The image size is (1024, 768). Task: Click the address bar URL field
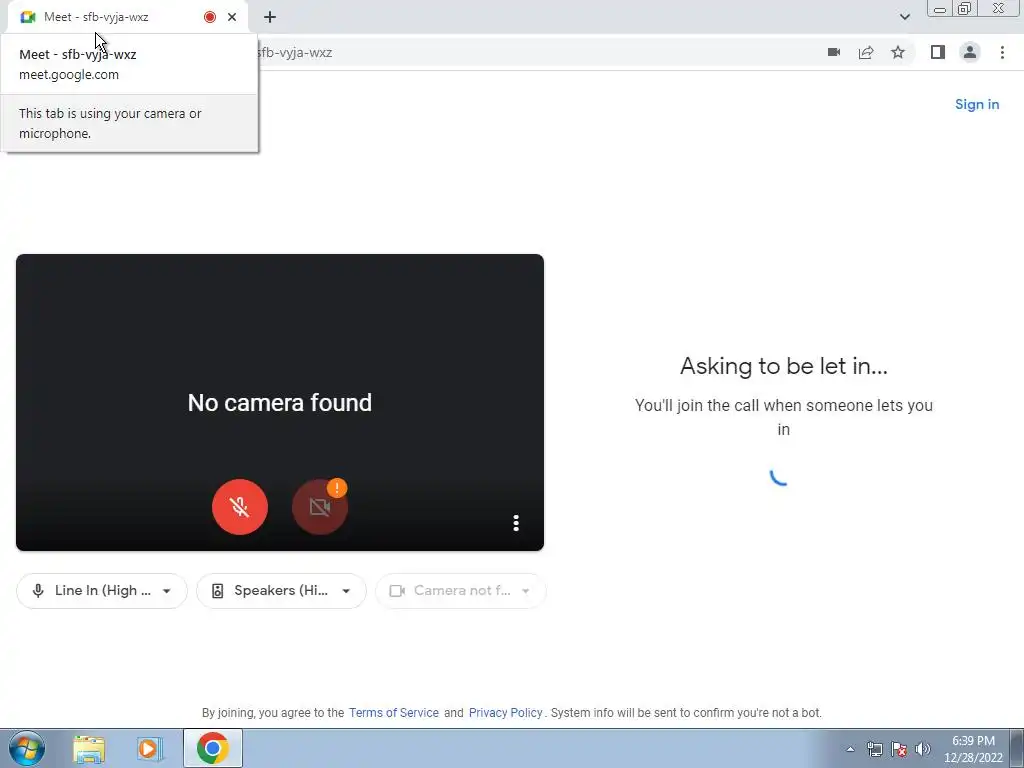coord(536,52)
